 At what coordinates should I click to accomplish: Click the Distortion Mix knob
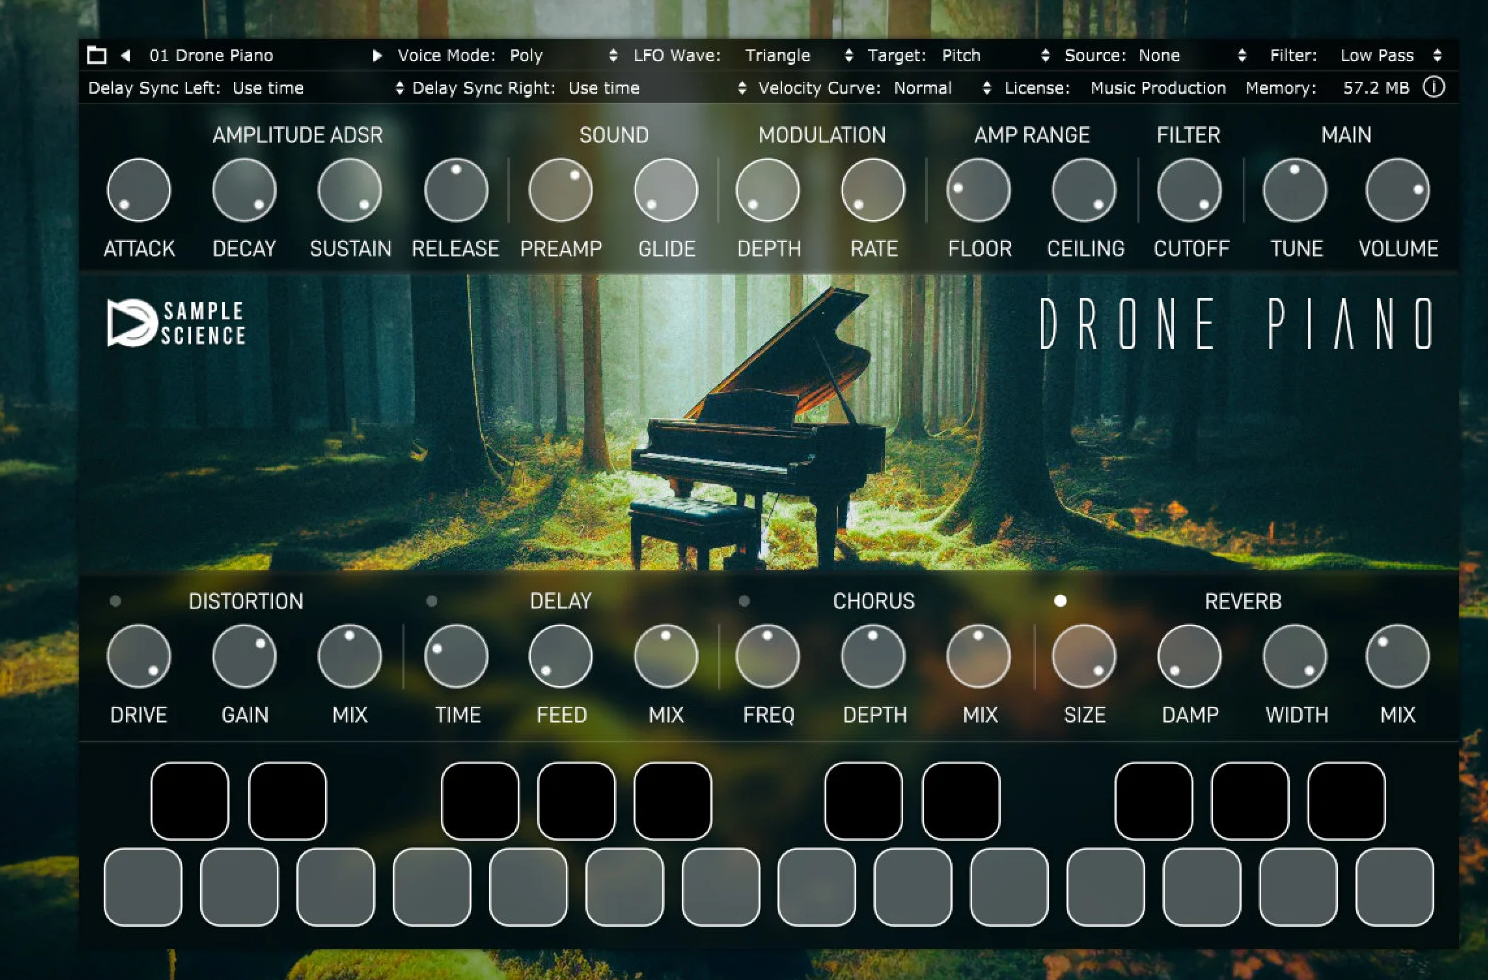point(350,657)
